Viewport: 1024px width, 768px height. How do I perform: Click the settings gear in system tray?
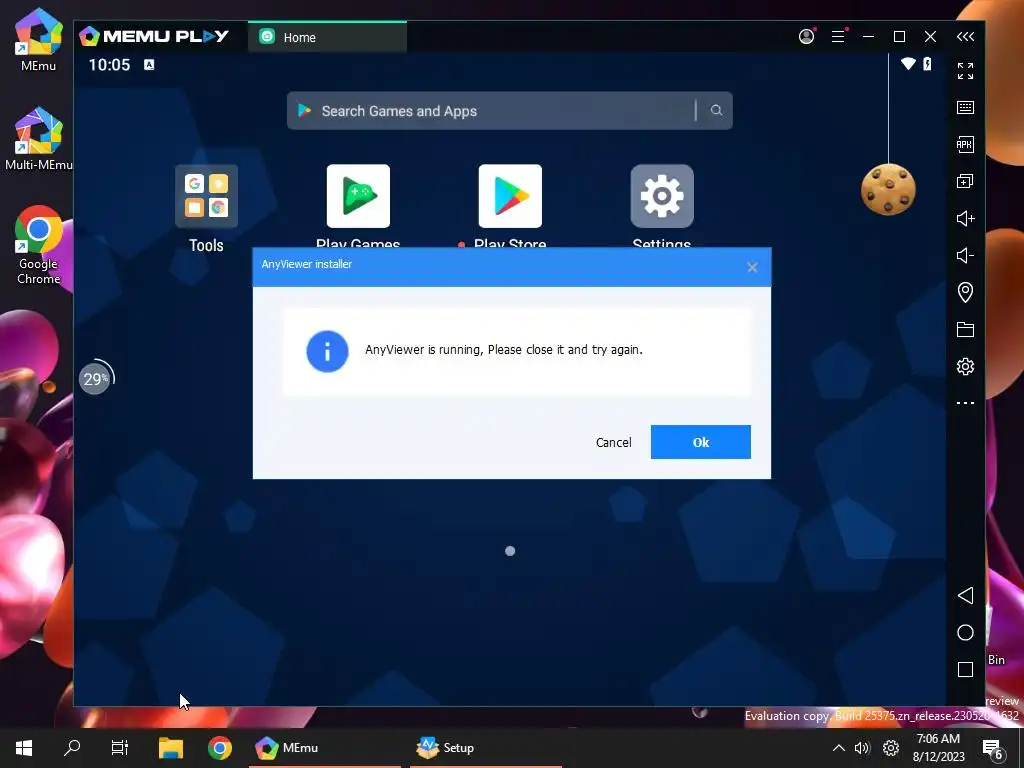(x=891, y=748)
